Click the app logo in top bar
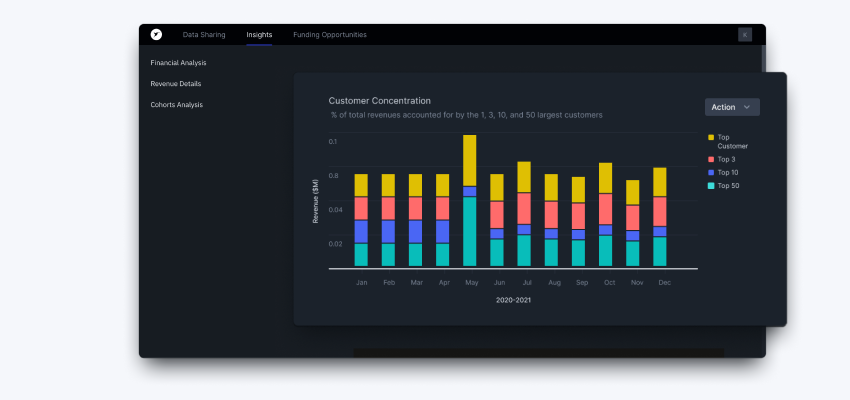The width and height of the screenshot is (850, 400). coord(156,34)
